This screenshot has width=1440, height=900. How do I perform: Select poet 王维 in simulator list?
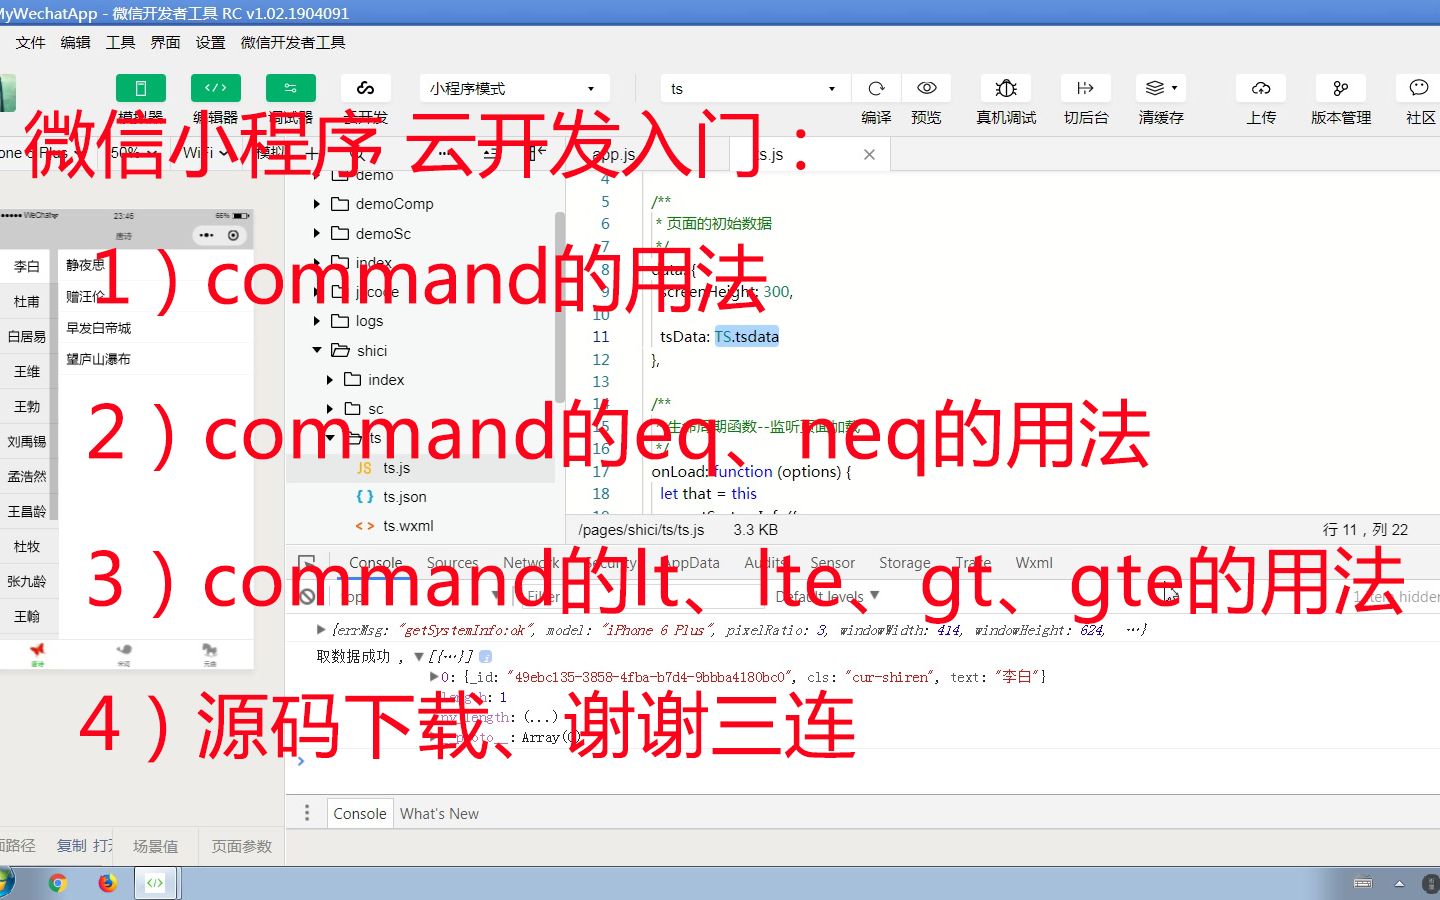(27, 371)
